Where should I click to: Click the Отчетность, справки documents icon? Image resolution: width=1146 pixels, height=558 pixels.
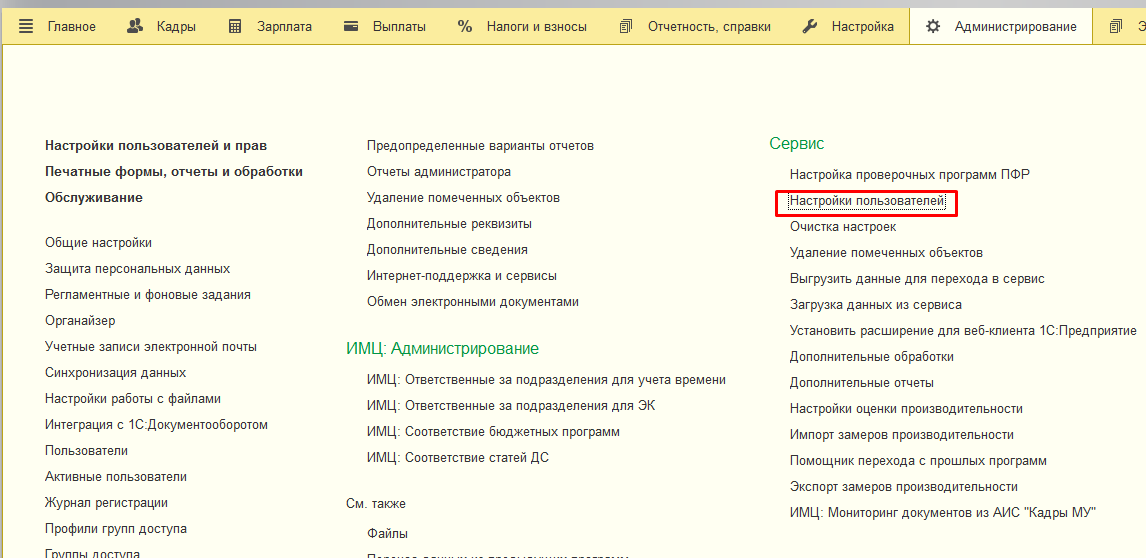(x=626, y=27)
